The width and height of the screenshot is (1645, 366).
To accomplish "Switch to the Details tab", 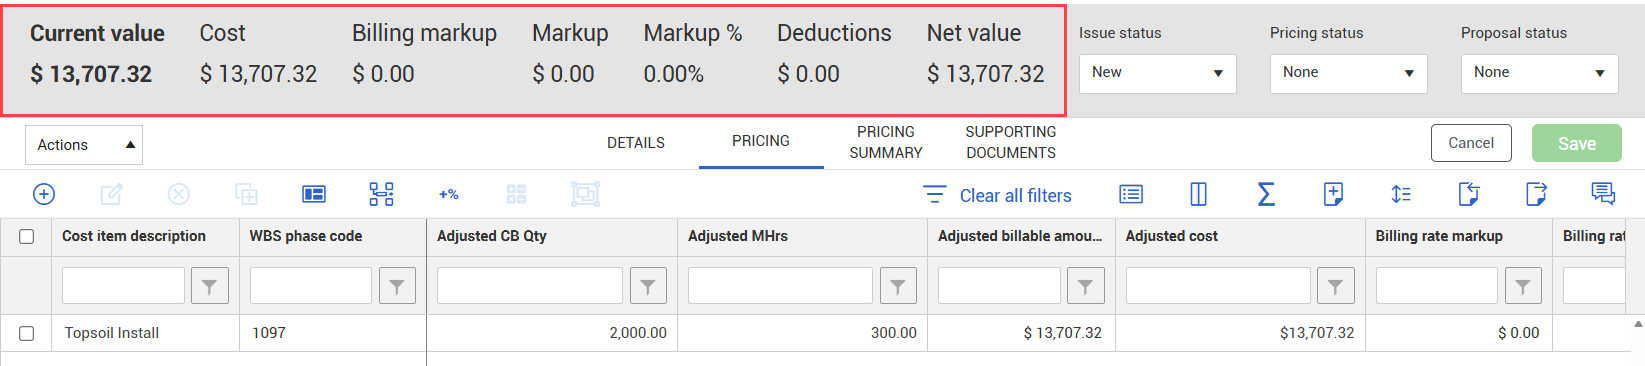I will (x=636, y=143).
